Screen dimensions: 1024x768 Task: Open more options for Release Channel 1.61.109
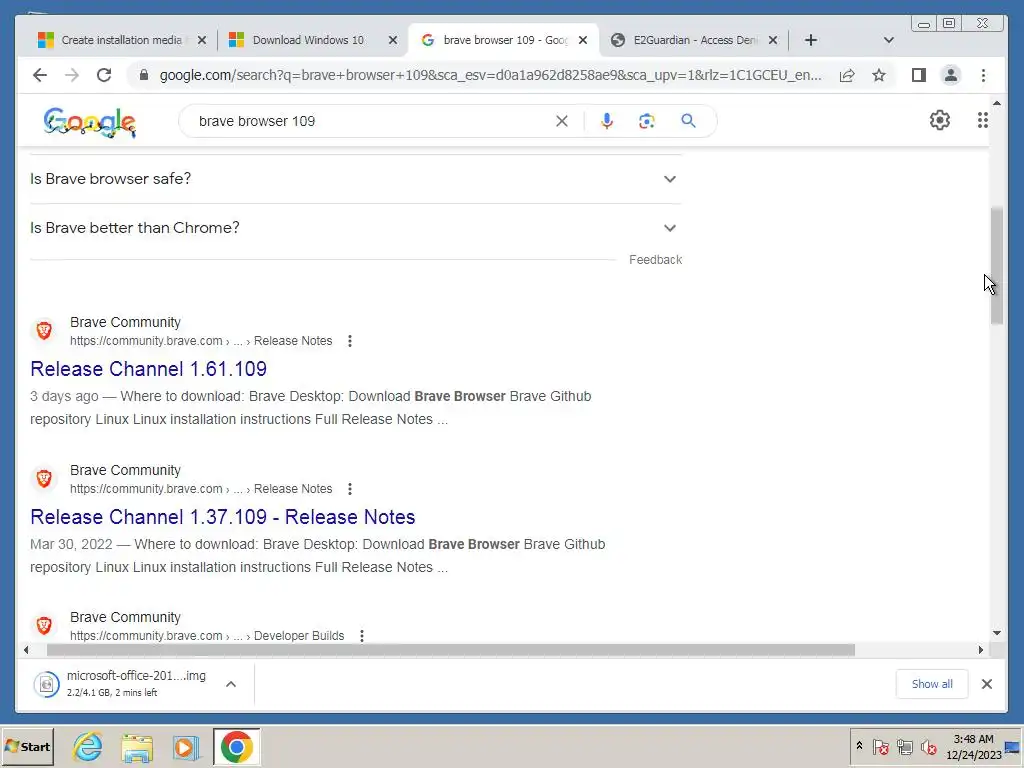[350, 341]
